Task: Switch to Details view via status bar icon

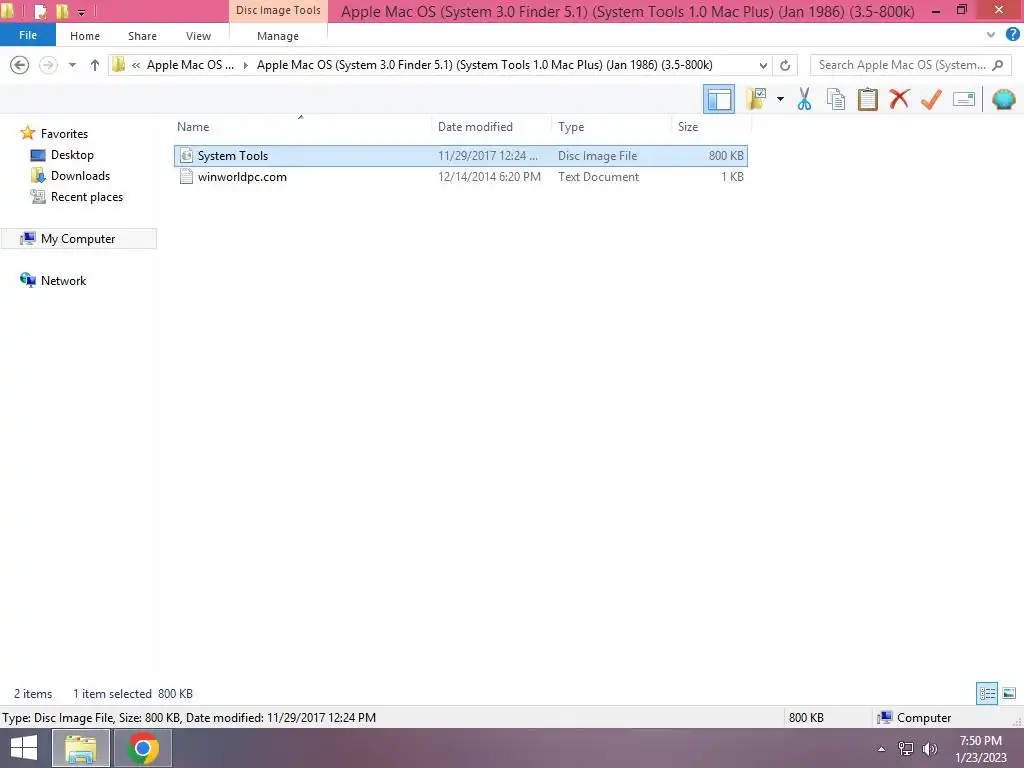Action: click(987, 693)
